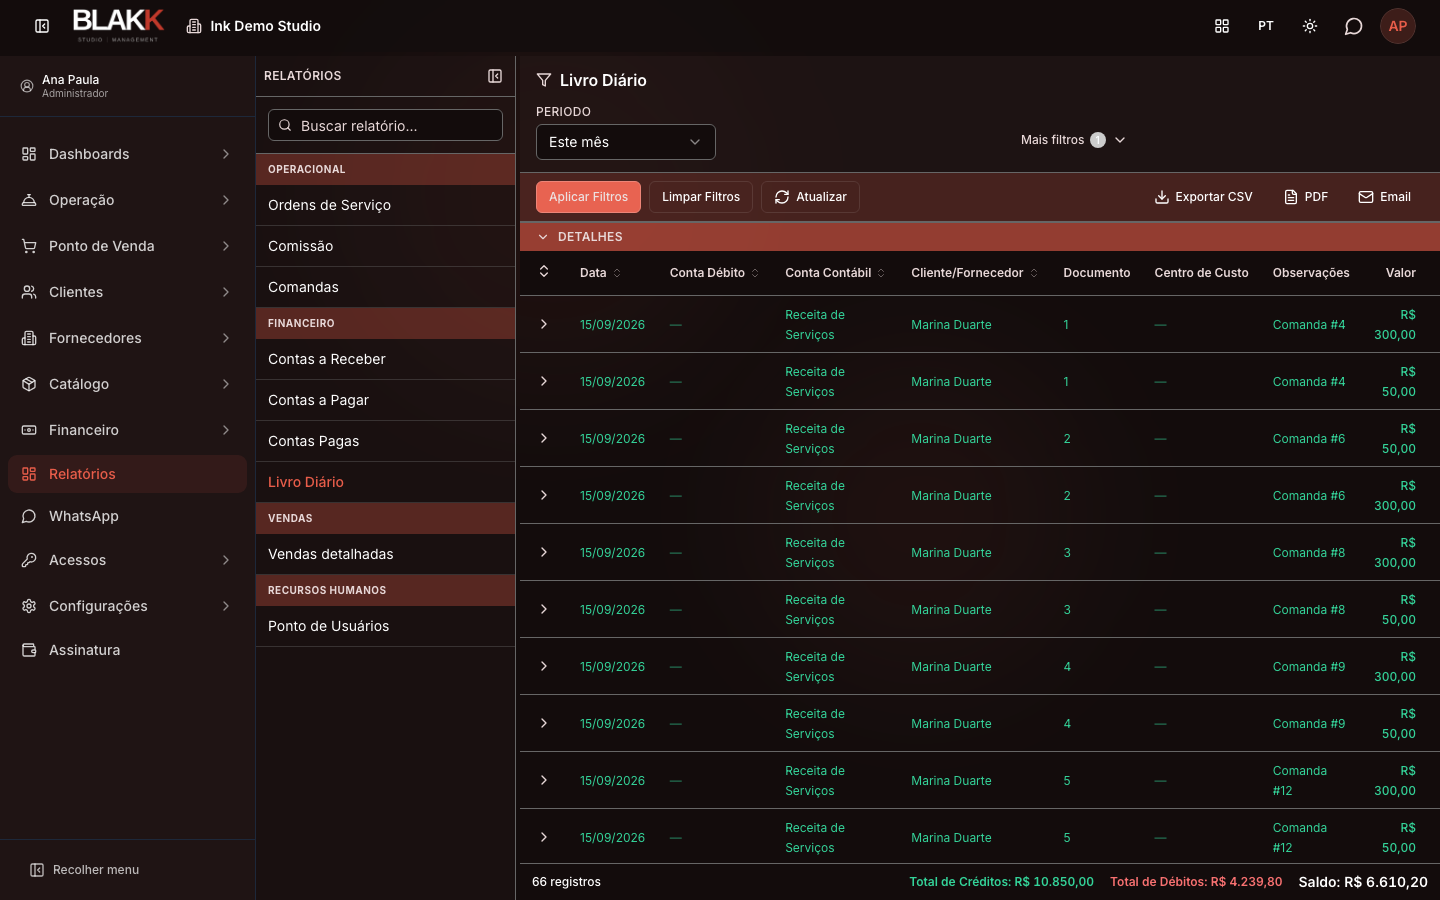
Task: Click the Atualizar refresh button
Action: point(810,197)
